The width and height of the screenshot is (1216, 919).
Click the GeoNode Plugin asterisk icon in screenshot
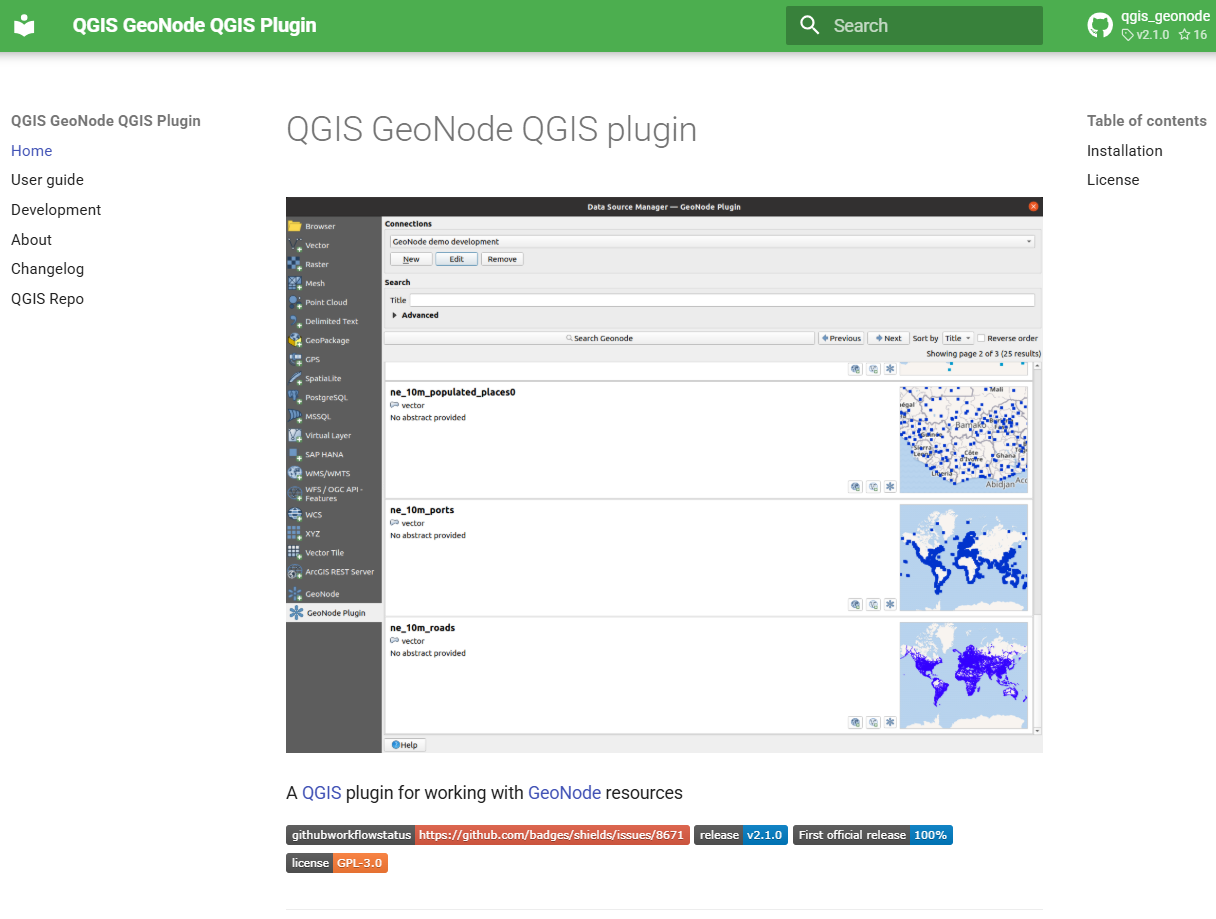click(x=296, y=613)
